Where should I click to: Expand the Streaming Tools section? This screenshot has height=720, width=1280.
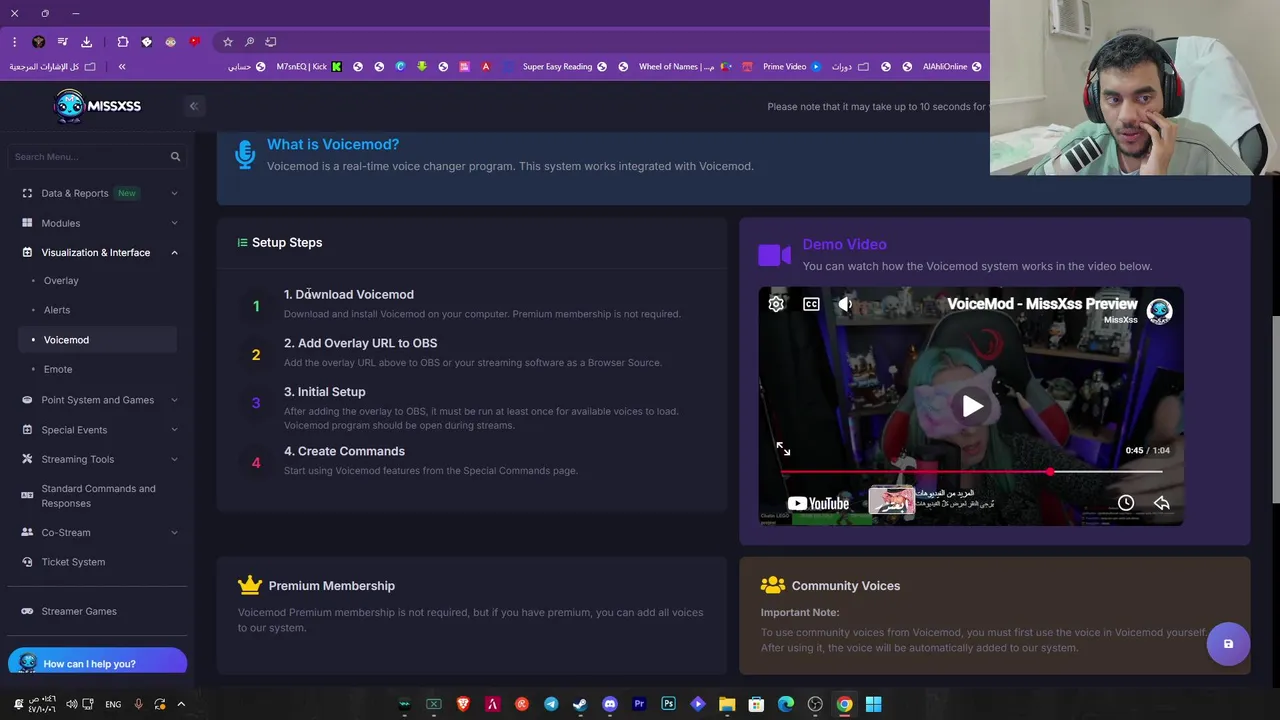(x=98, y=459)
